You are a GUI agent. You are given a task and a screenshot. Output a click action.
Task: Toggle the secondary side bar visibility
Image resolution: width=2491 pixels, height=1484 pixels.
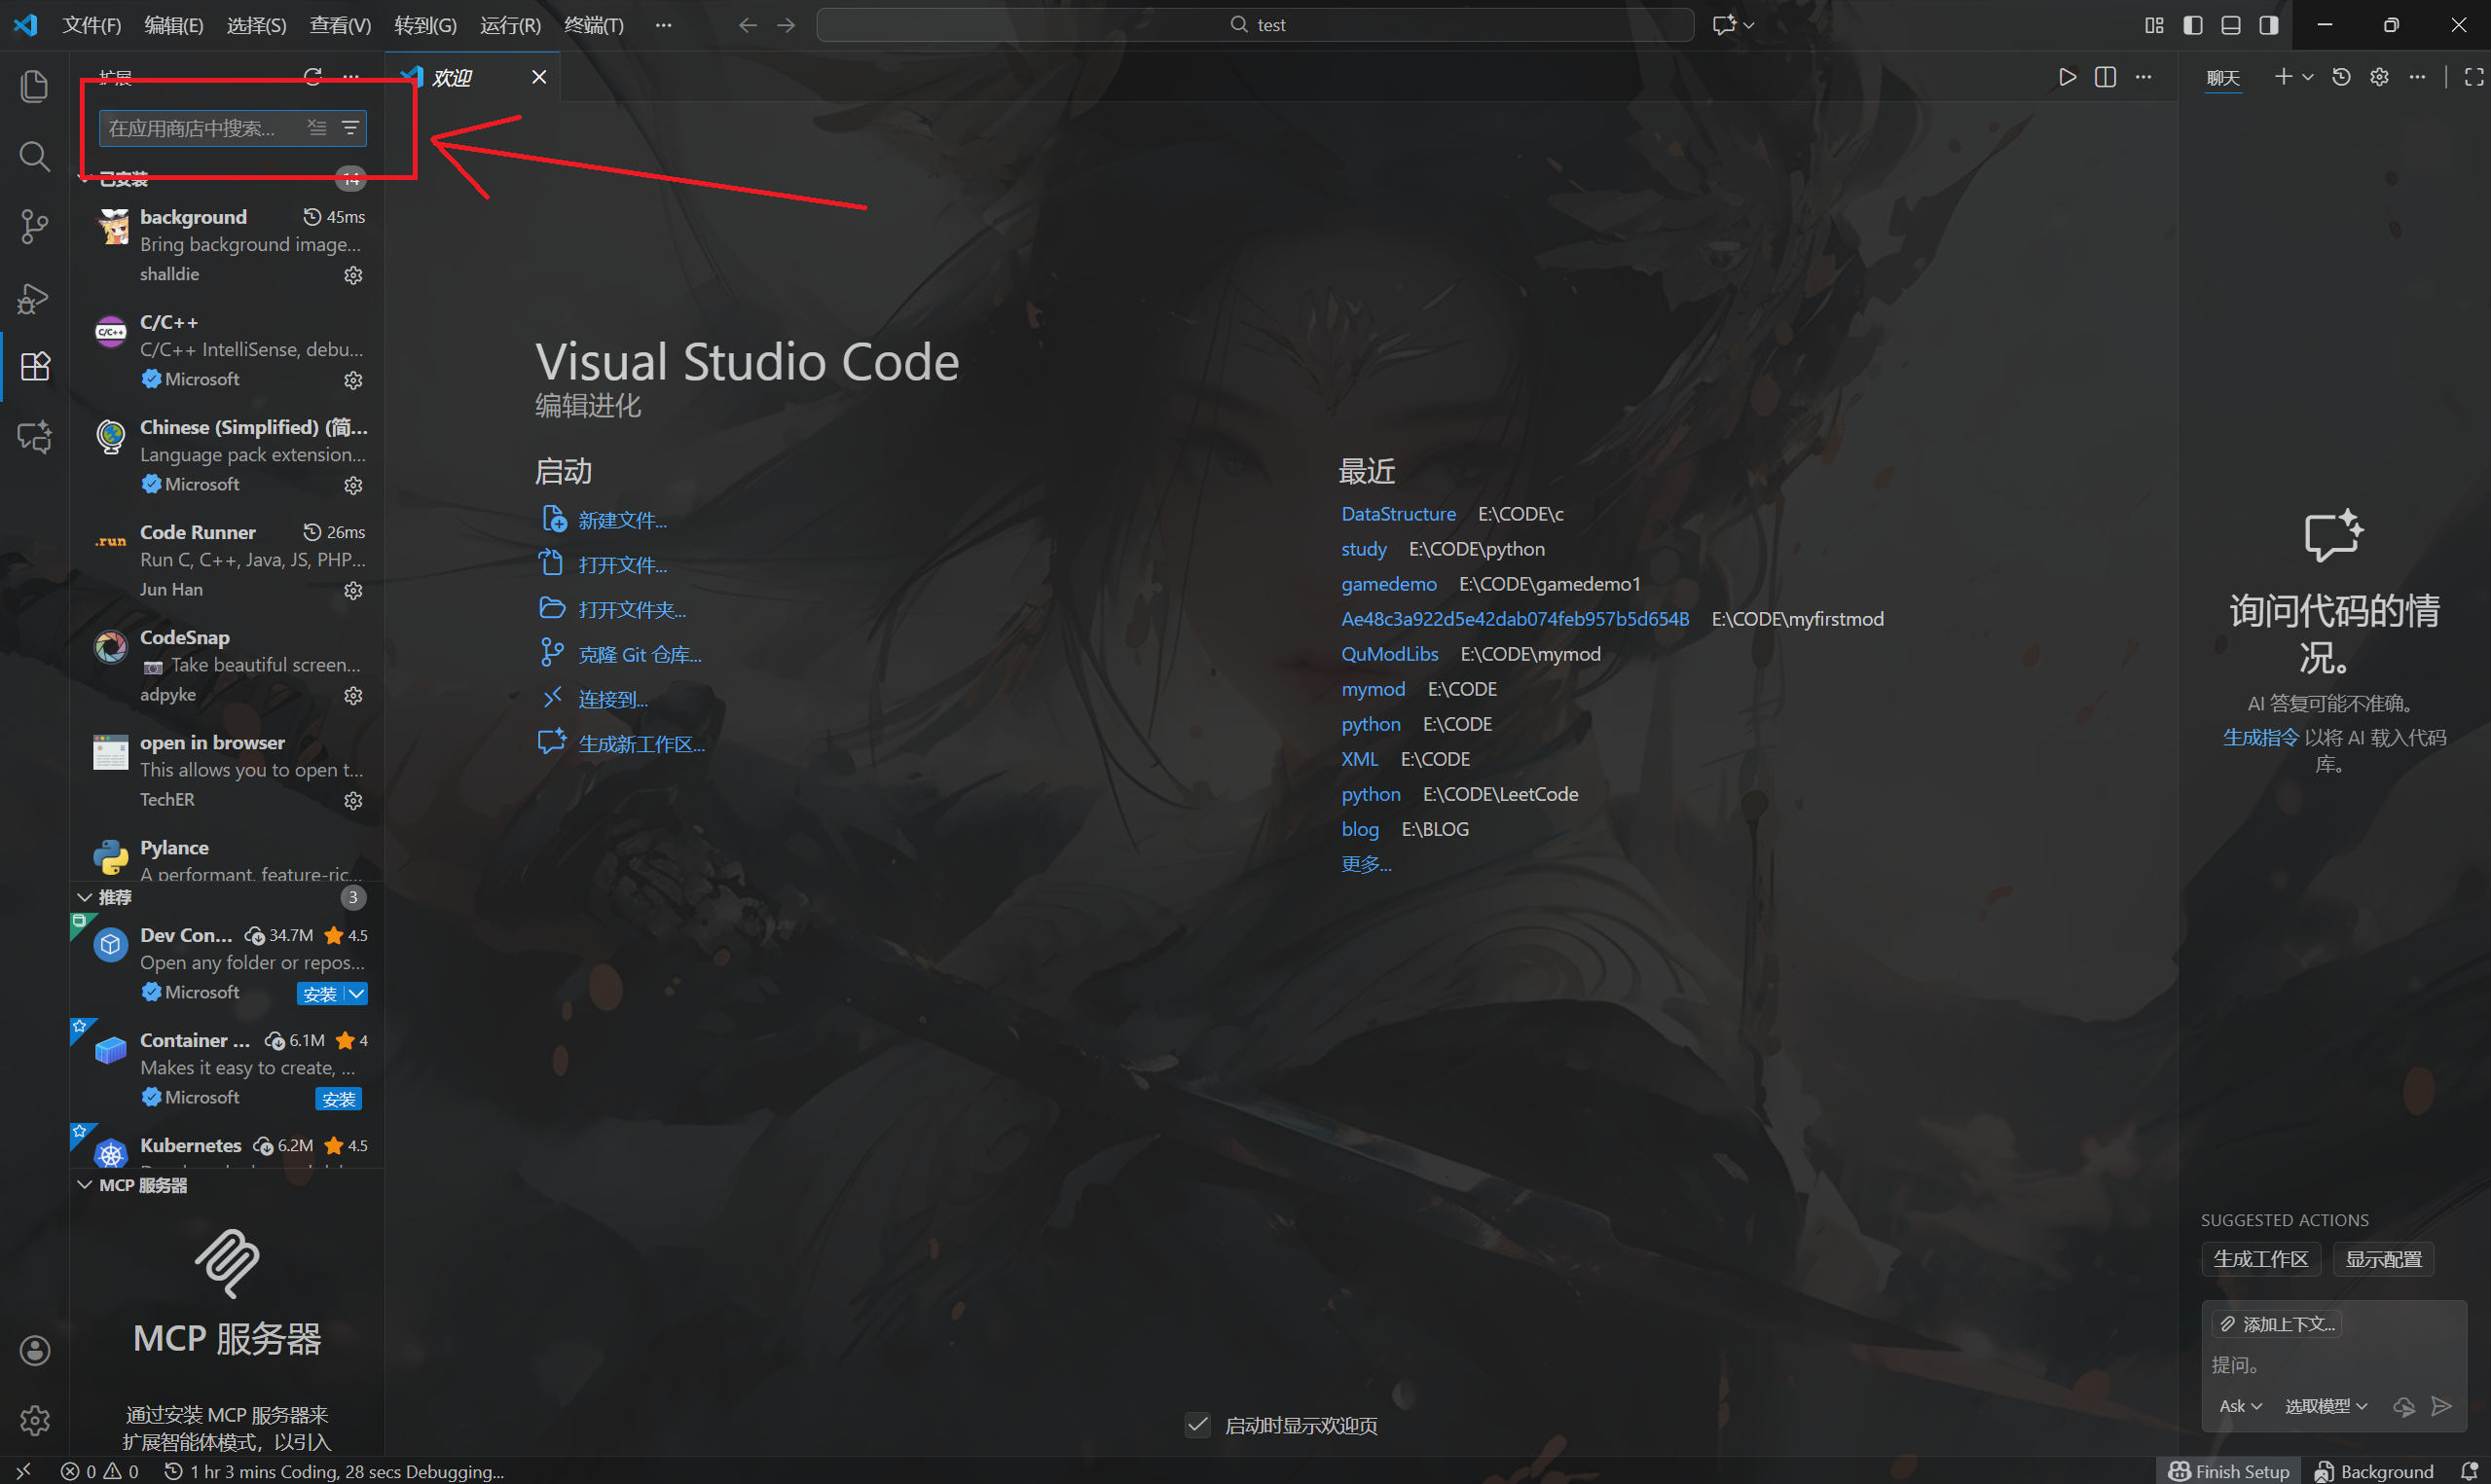[2268, 25]
